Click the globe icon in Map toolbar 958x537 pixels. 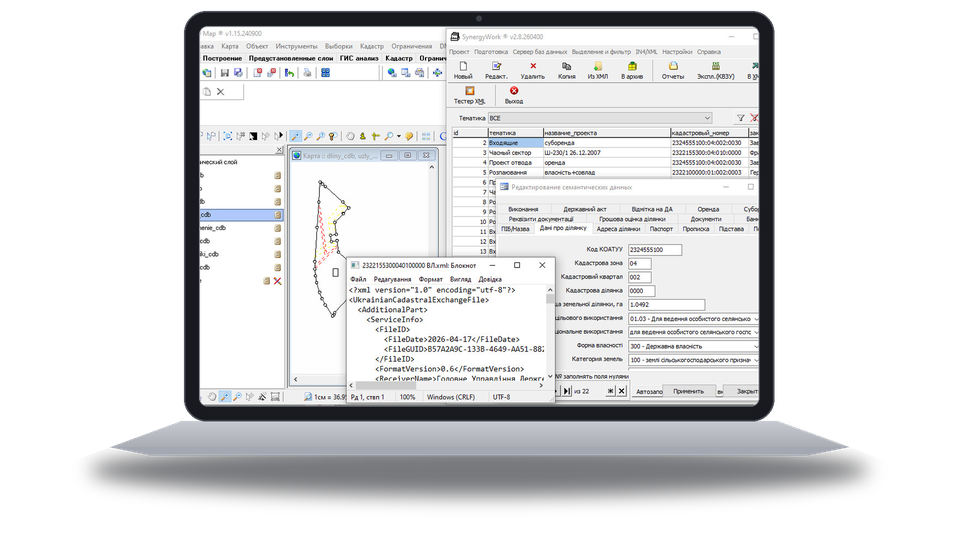click(x=392, y=73)
